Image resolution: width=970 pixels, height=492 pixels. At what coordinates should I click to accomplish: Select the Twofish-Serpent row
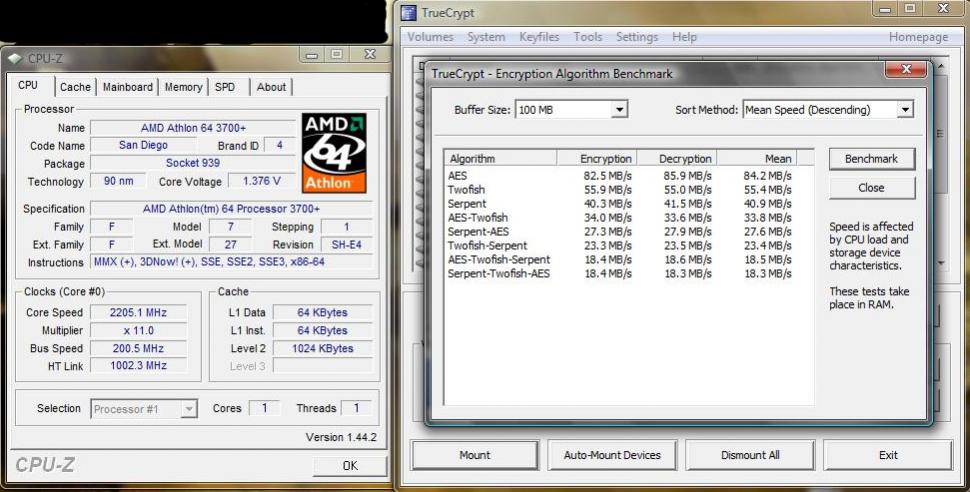click(619, 245)
